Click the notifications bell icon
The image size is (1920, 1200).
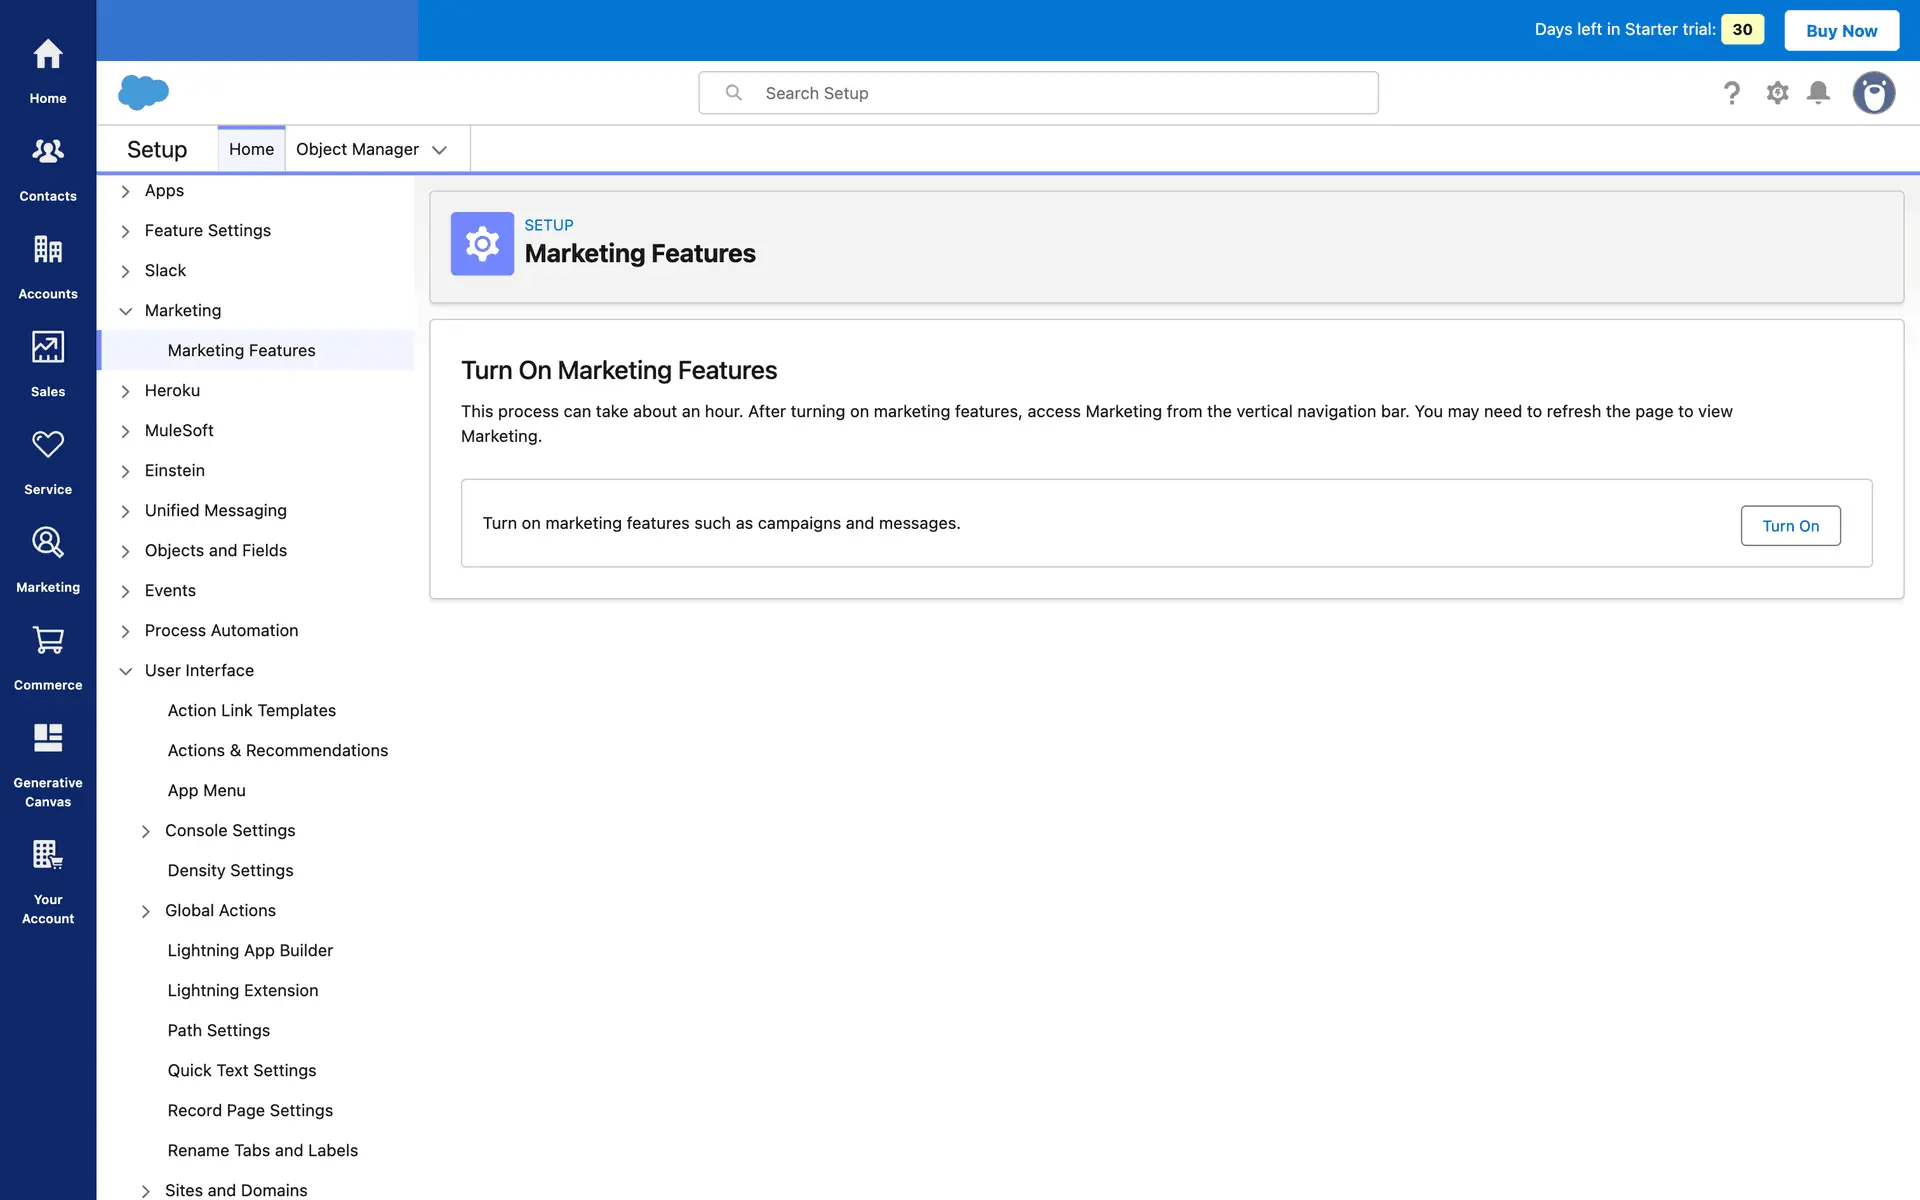(x=1818, y=93)
